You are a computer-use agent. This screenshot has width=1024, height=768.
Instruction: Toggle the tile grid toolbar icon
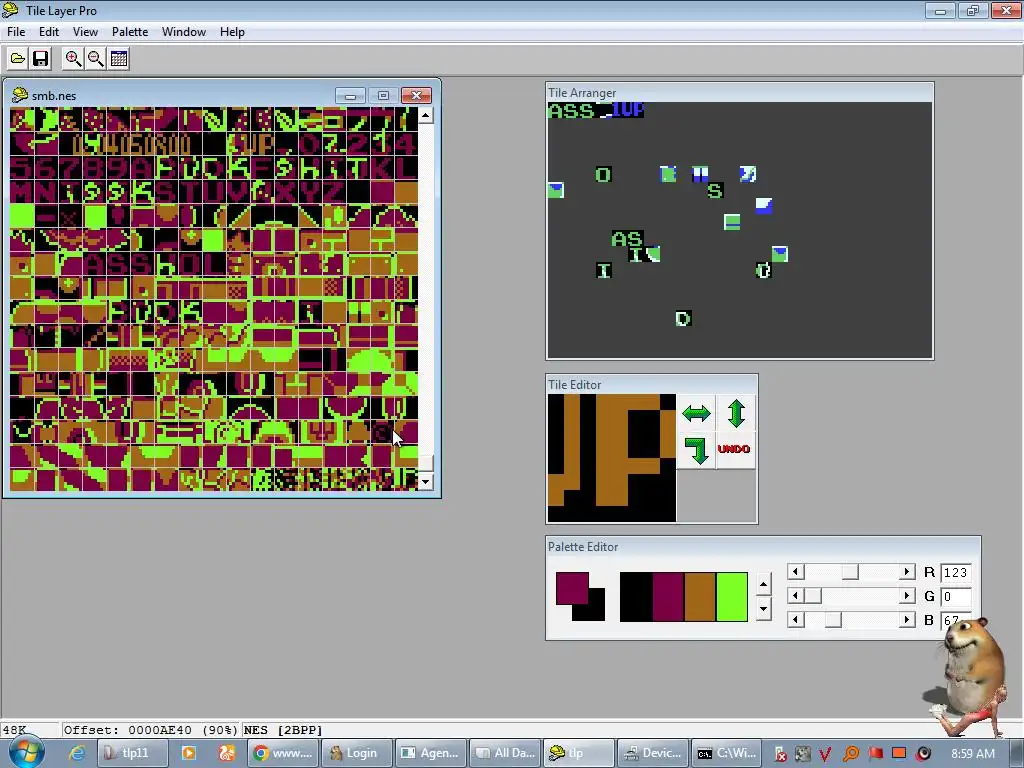pyautogui.click(x=119, y=59)
